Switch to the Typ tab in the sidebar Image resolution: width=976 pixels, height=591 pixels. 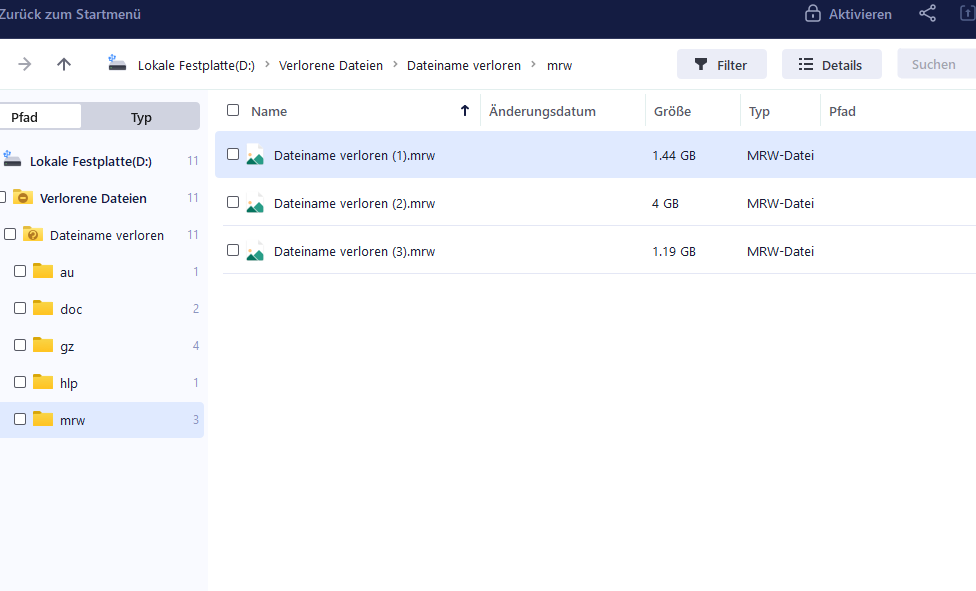(x=140, y=116)
